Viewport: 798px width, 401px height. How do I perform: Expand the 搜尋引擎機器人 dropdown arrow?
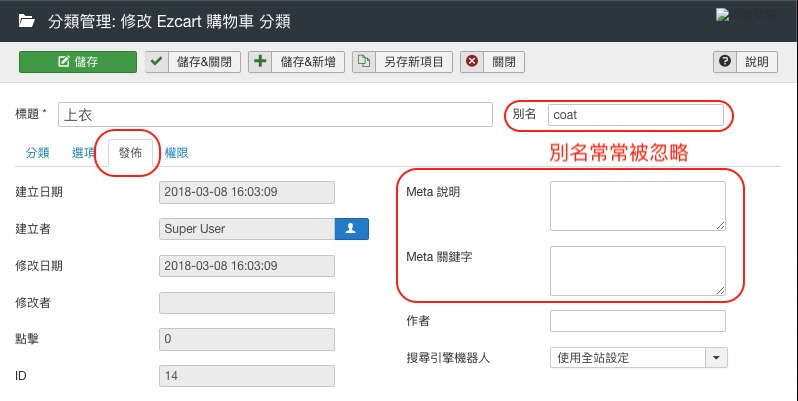tap(716, 357)
